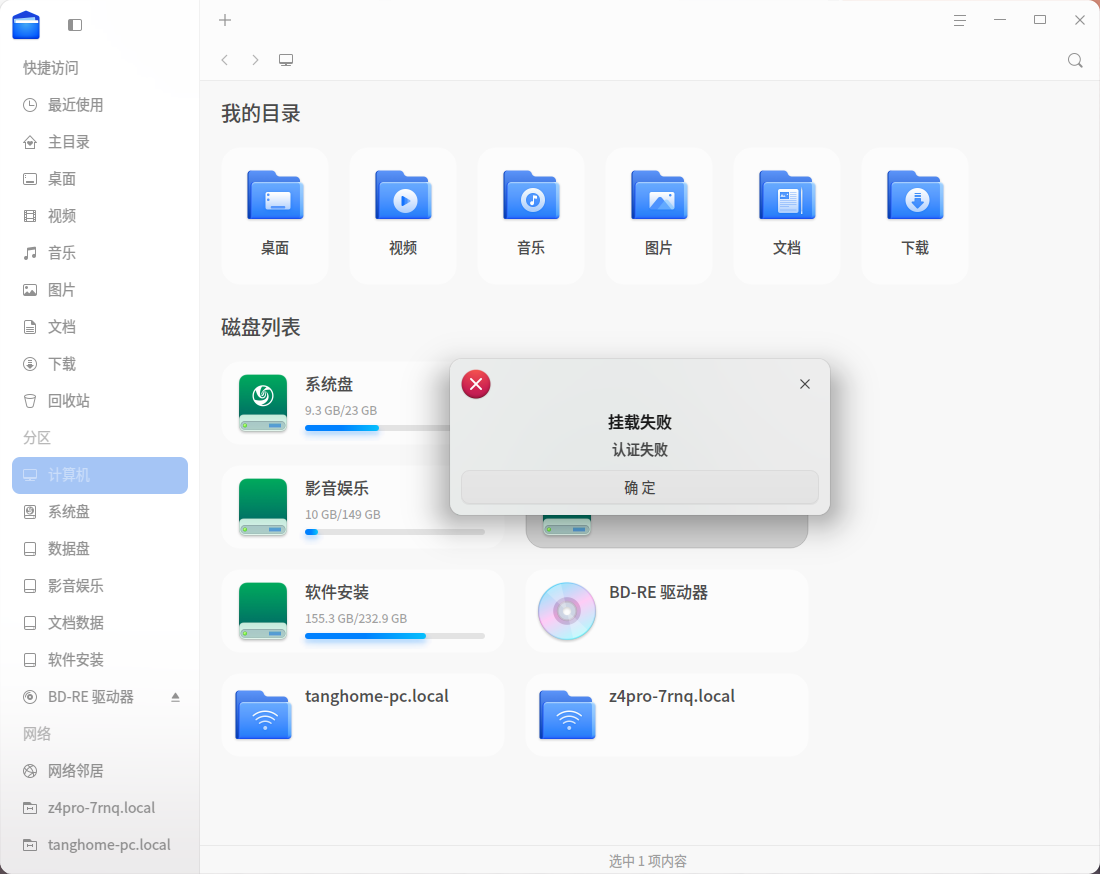This screenshot has width=1100, height=874.
Task: Open 桌面 in sidebar
Action: pos(100,179)
